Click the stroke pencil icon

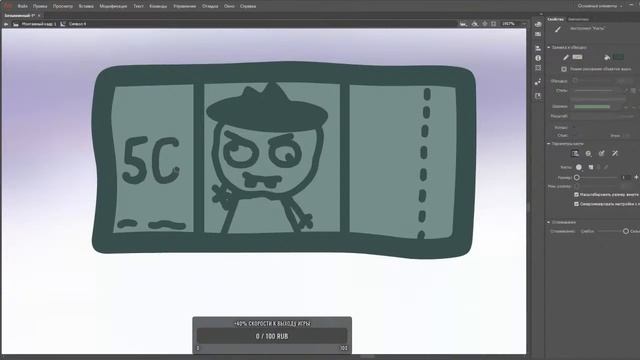pos(566,58)
